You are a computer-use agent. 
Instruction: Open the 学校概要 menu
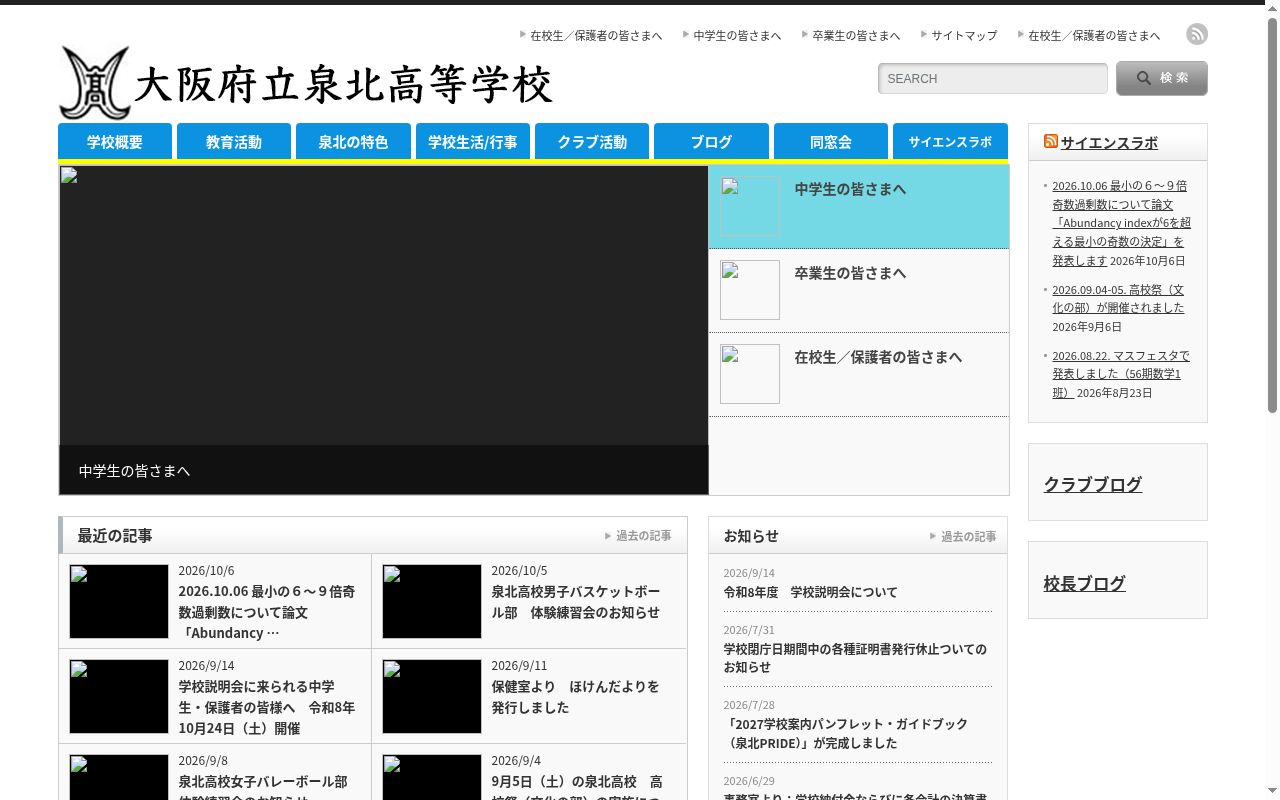[115, 142]
